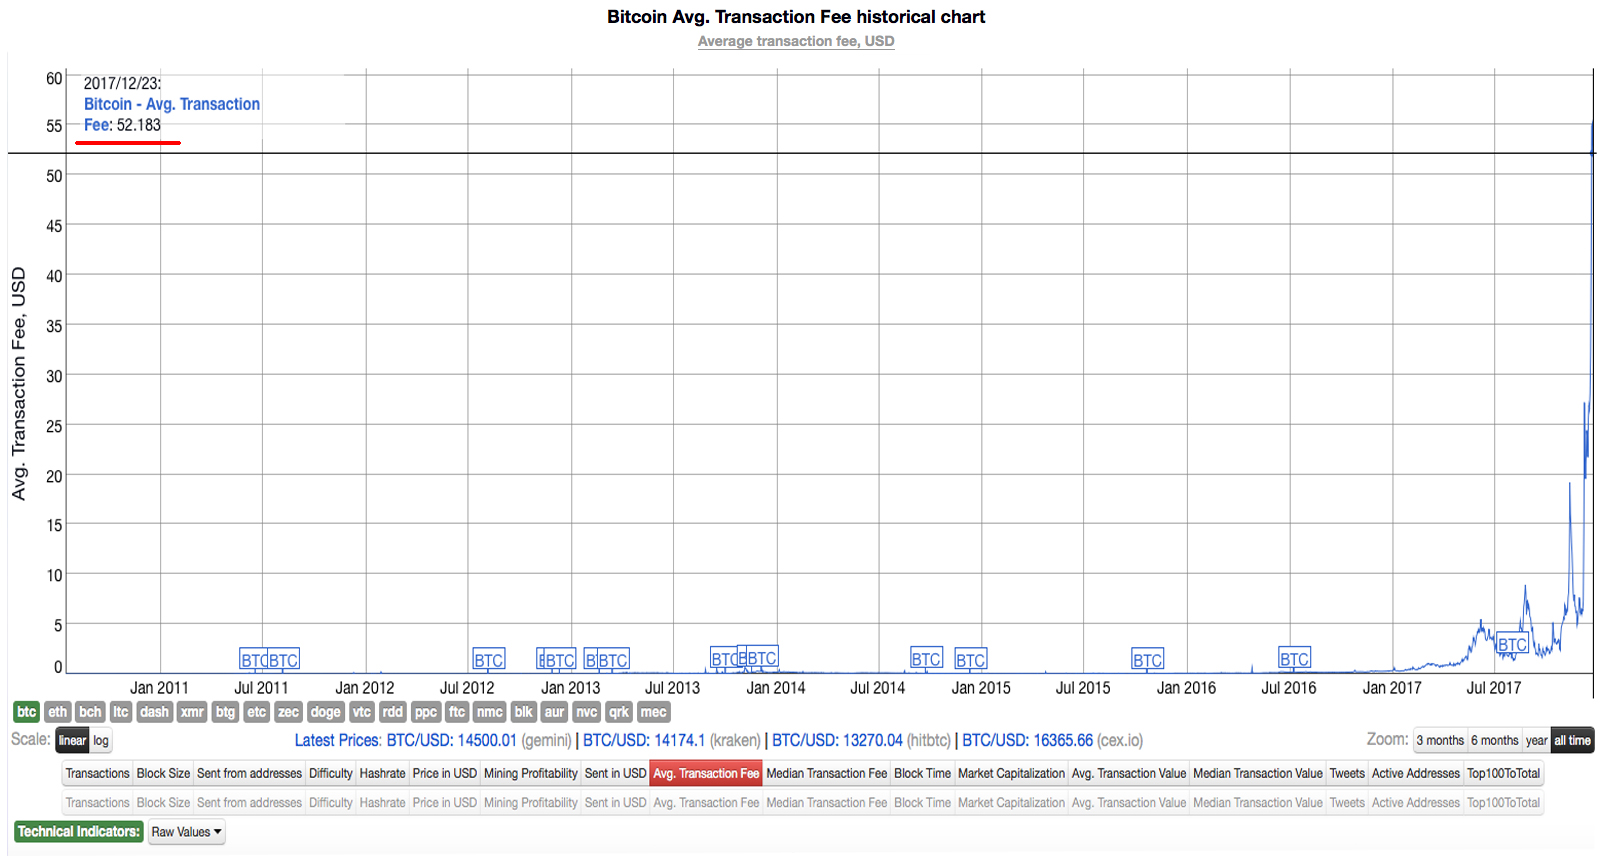The height and width of the screenshot is (860, 1600).
Task: Open Sent in USD tab in top row
Action: (x=615, y=774)
